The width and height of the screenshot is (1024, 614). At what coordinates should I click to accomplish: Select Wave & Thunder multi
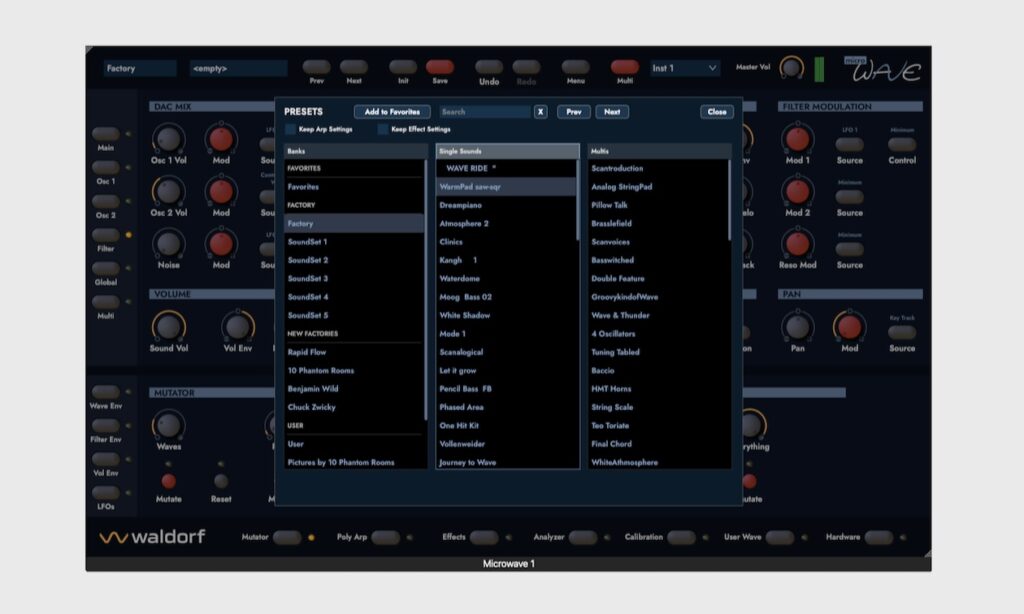click(658, 315)
